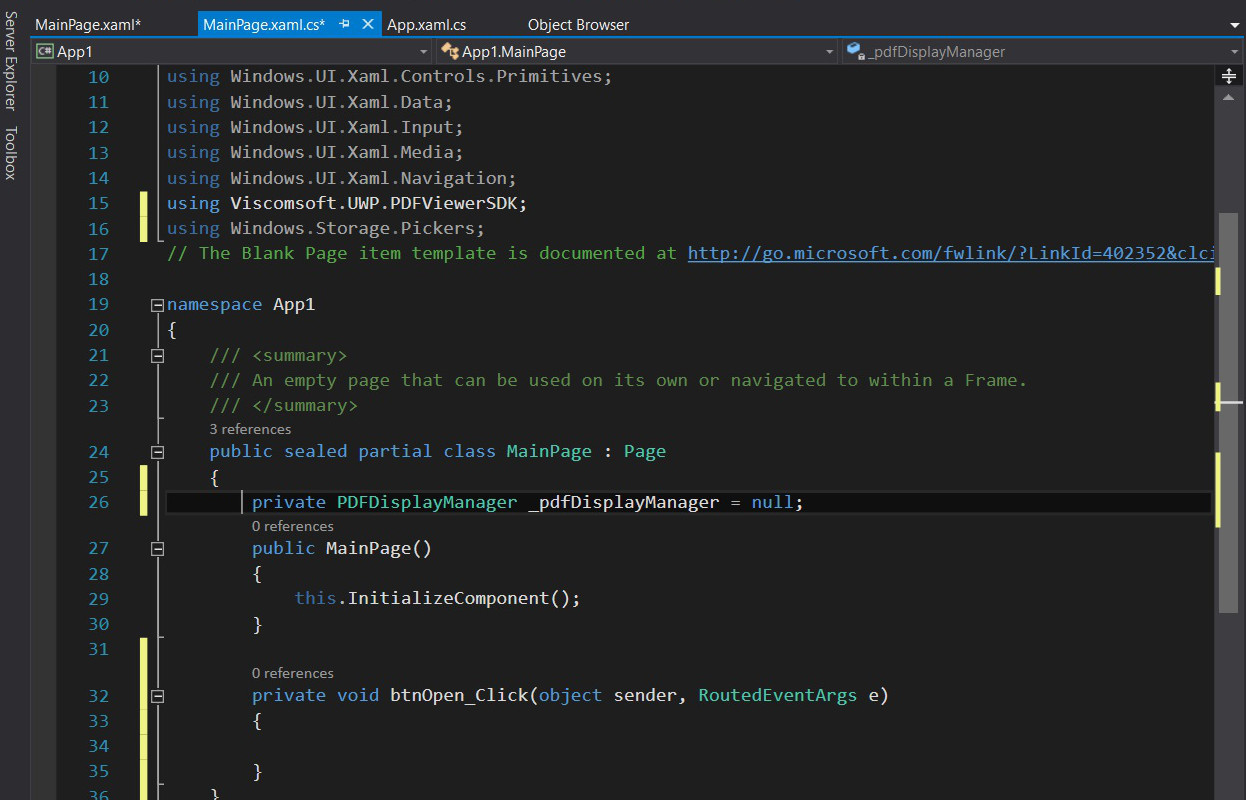
Task: Open the tab overflow list arrow
Action: tap(1234, 25)
